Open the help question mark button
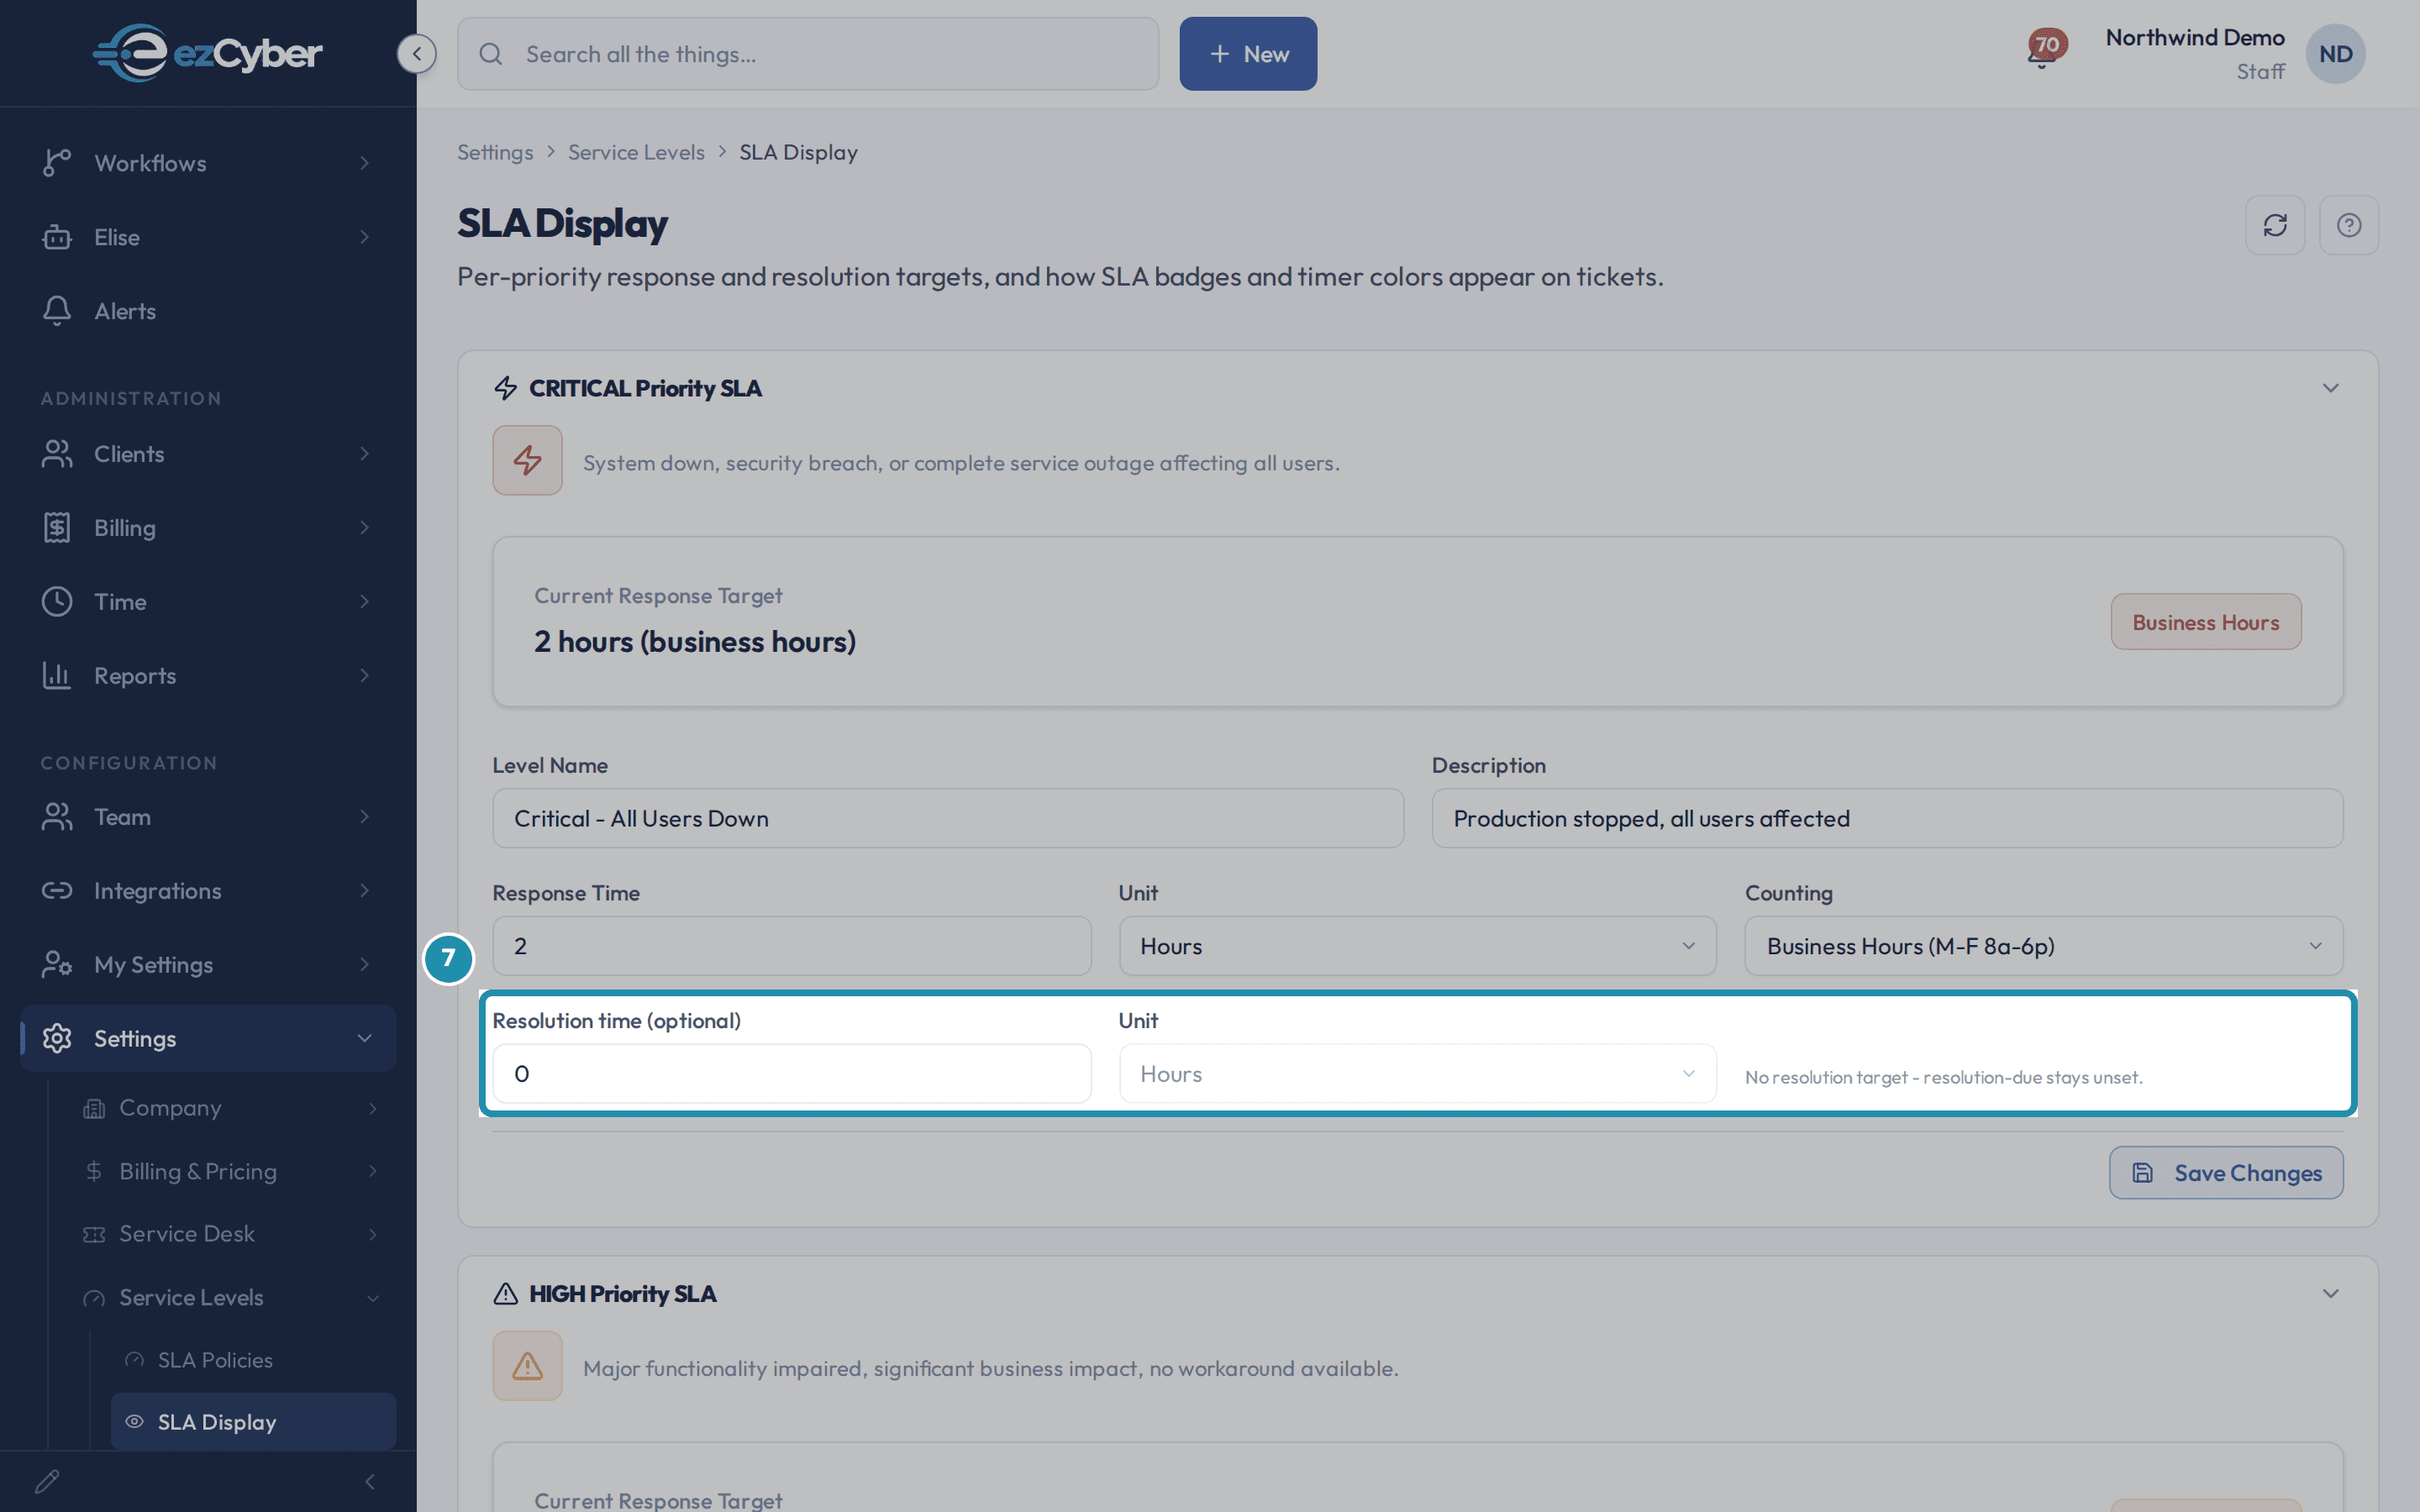 click(x=2349, y=225)
